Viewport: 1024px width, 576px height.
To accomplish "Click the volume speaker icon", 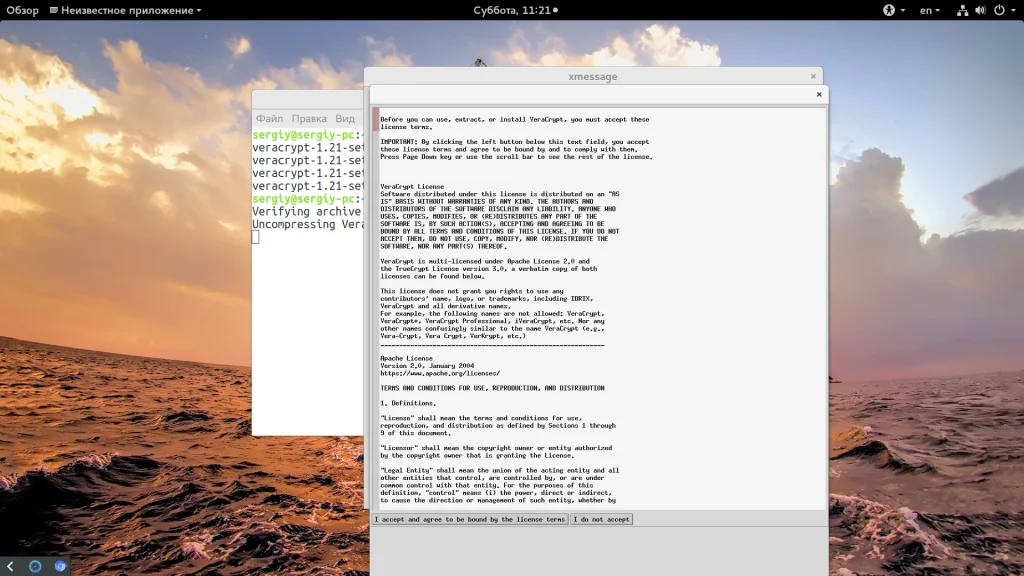I will (979, 10).
